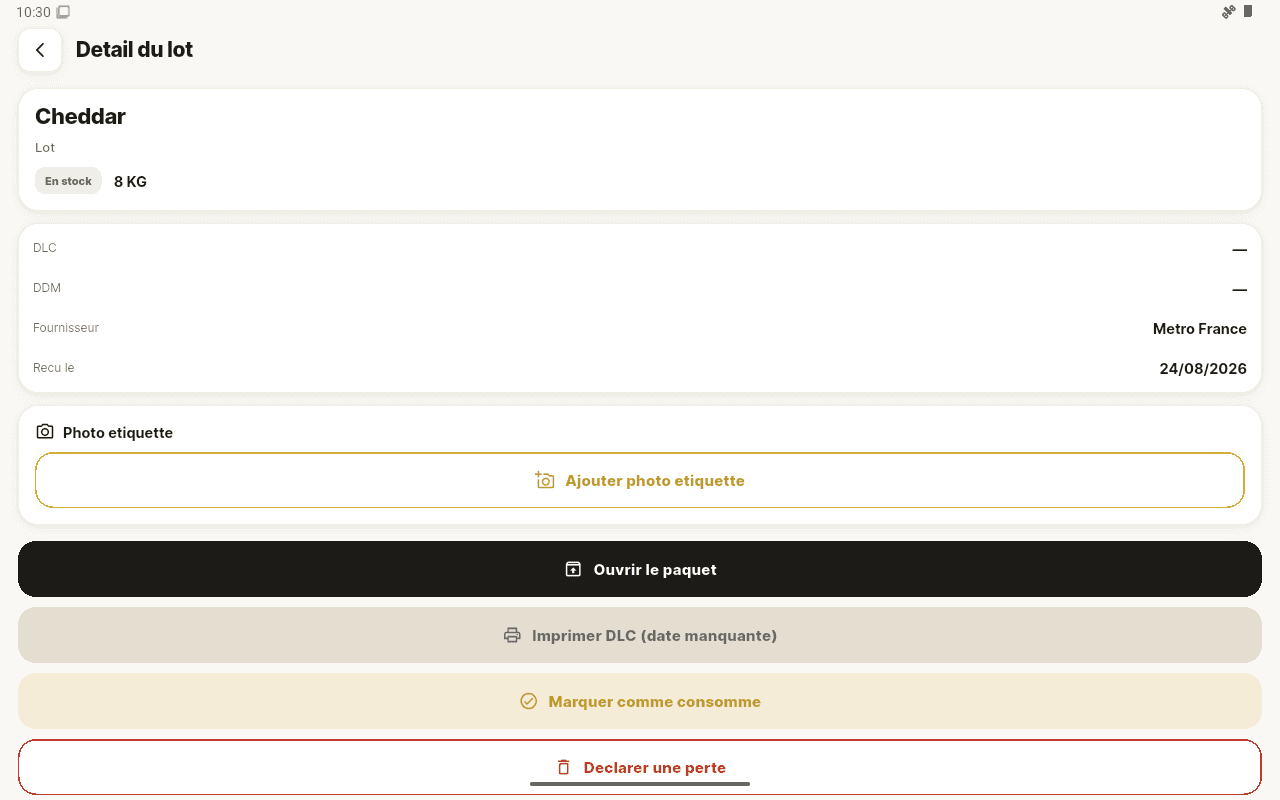Screen dimensions: 1280x800
Task: Go back using the arrow button
Action: coord(40,50)
